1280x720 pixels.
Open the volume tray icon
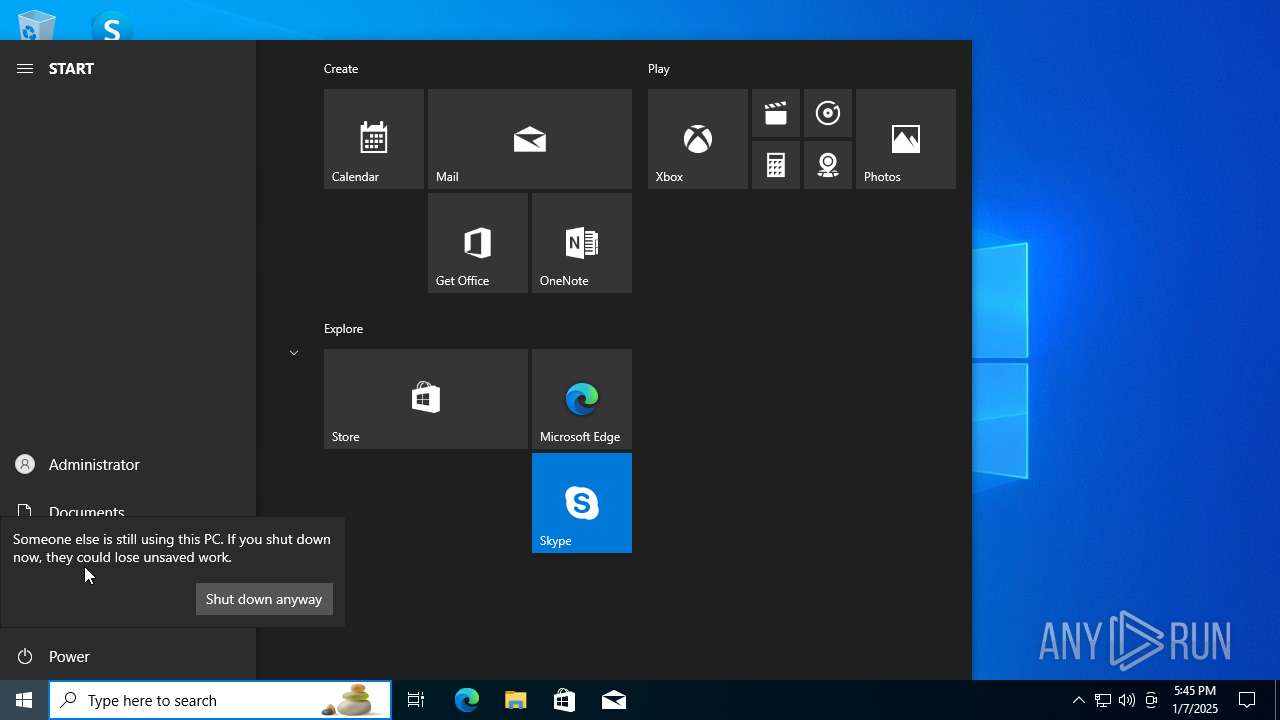coord(1127,700)
